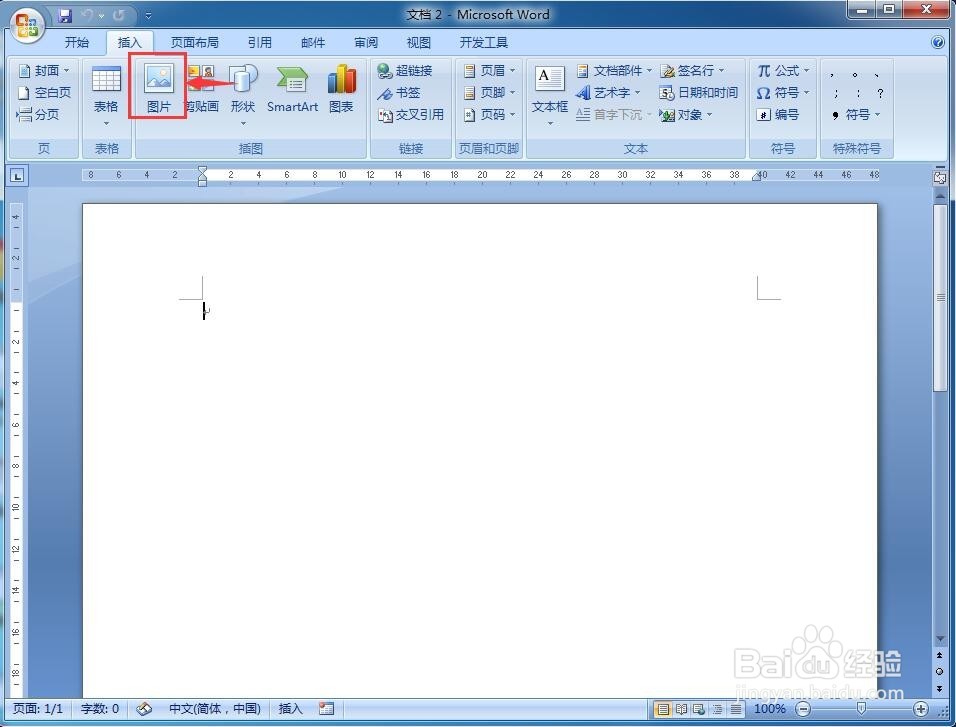This screenshot has width=956, height=727.
Task: Insert a SmartArt graphic
Action: click(x=293, y=88)
